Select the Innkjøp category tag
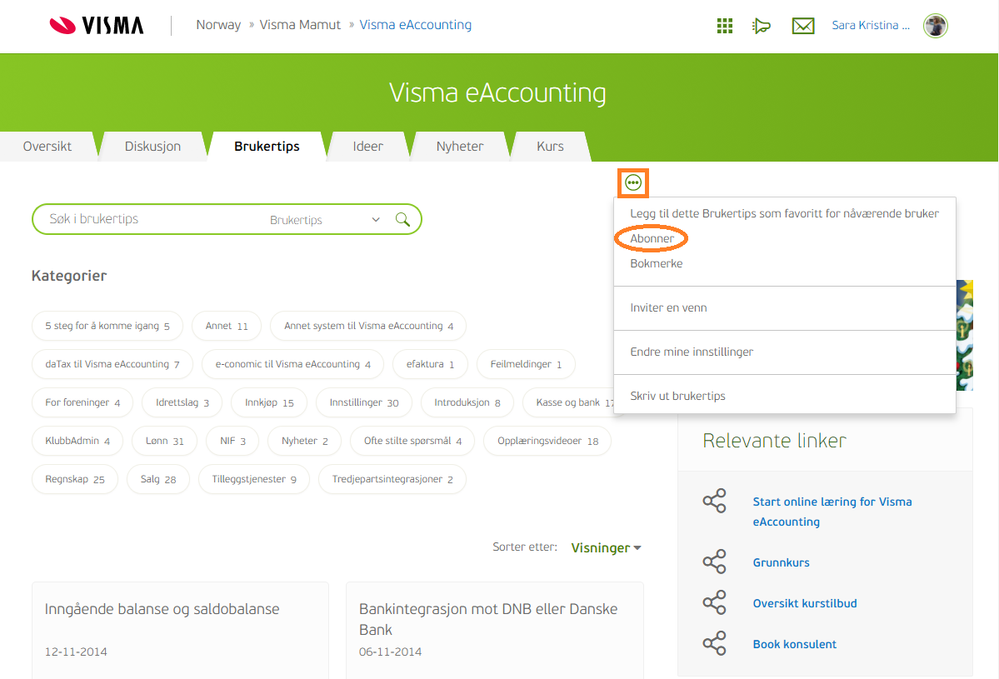 269,403
